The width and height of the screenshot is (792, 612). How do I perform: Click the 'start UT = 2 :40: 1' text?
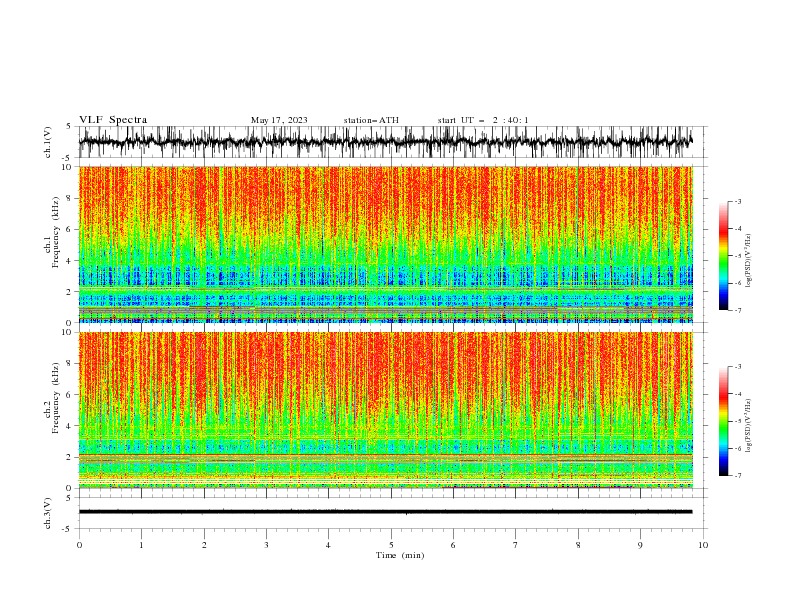coord(483,120)
